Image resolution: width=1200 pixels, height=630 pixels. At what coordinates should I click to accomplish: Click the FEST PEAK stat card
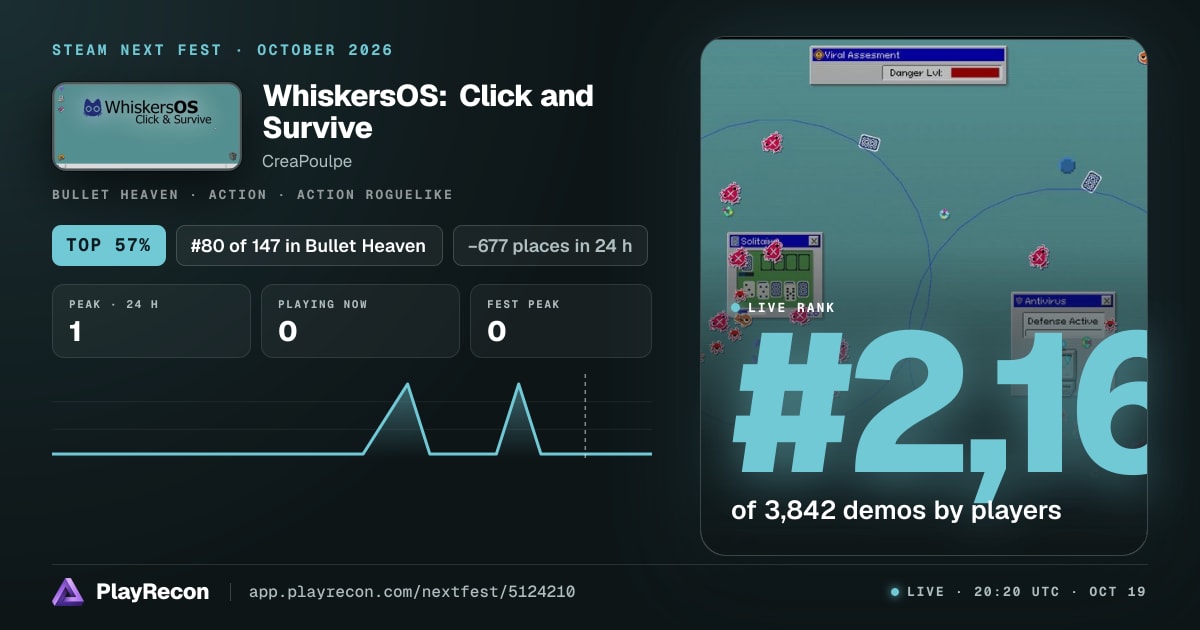coord(561,321)
